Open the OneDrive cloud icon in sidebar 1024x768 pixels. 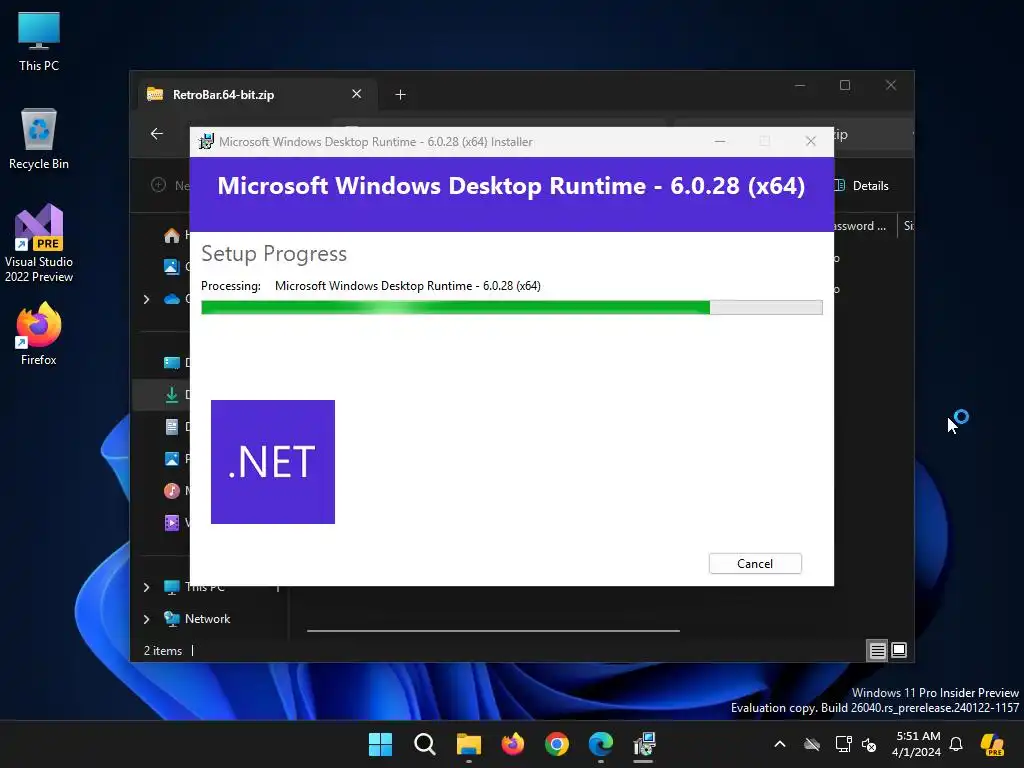[172, 299]
